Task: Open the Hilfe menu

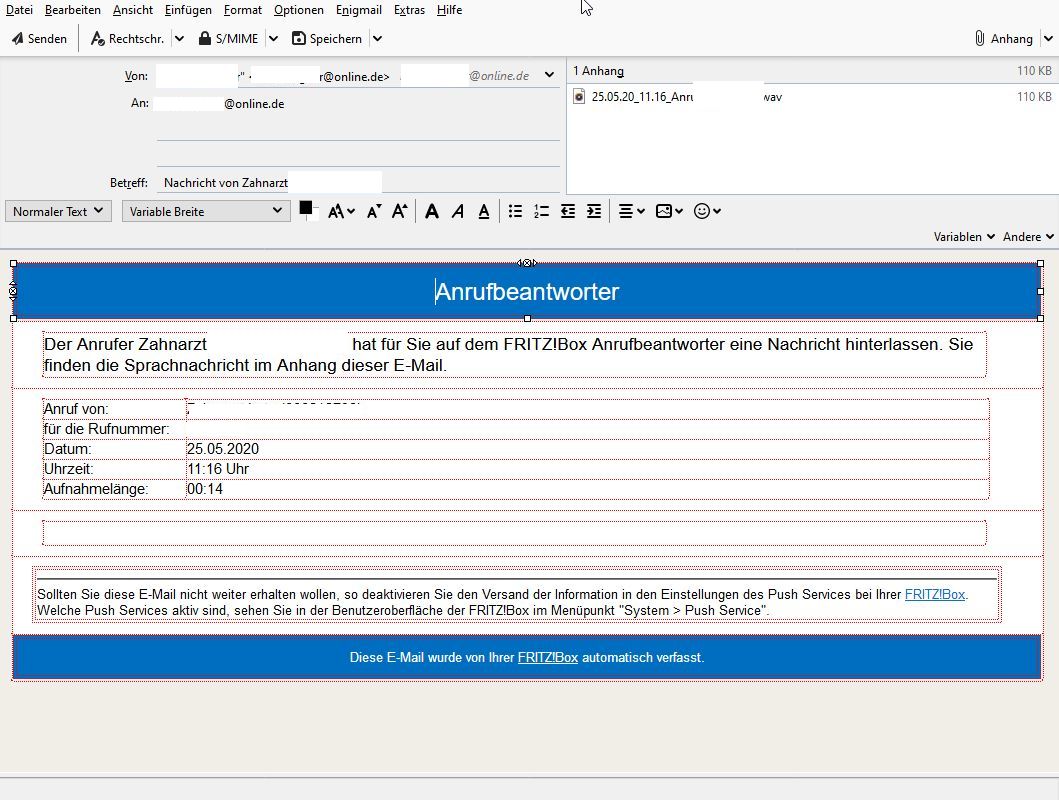Action: click(449, 10)
